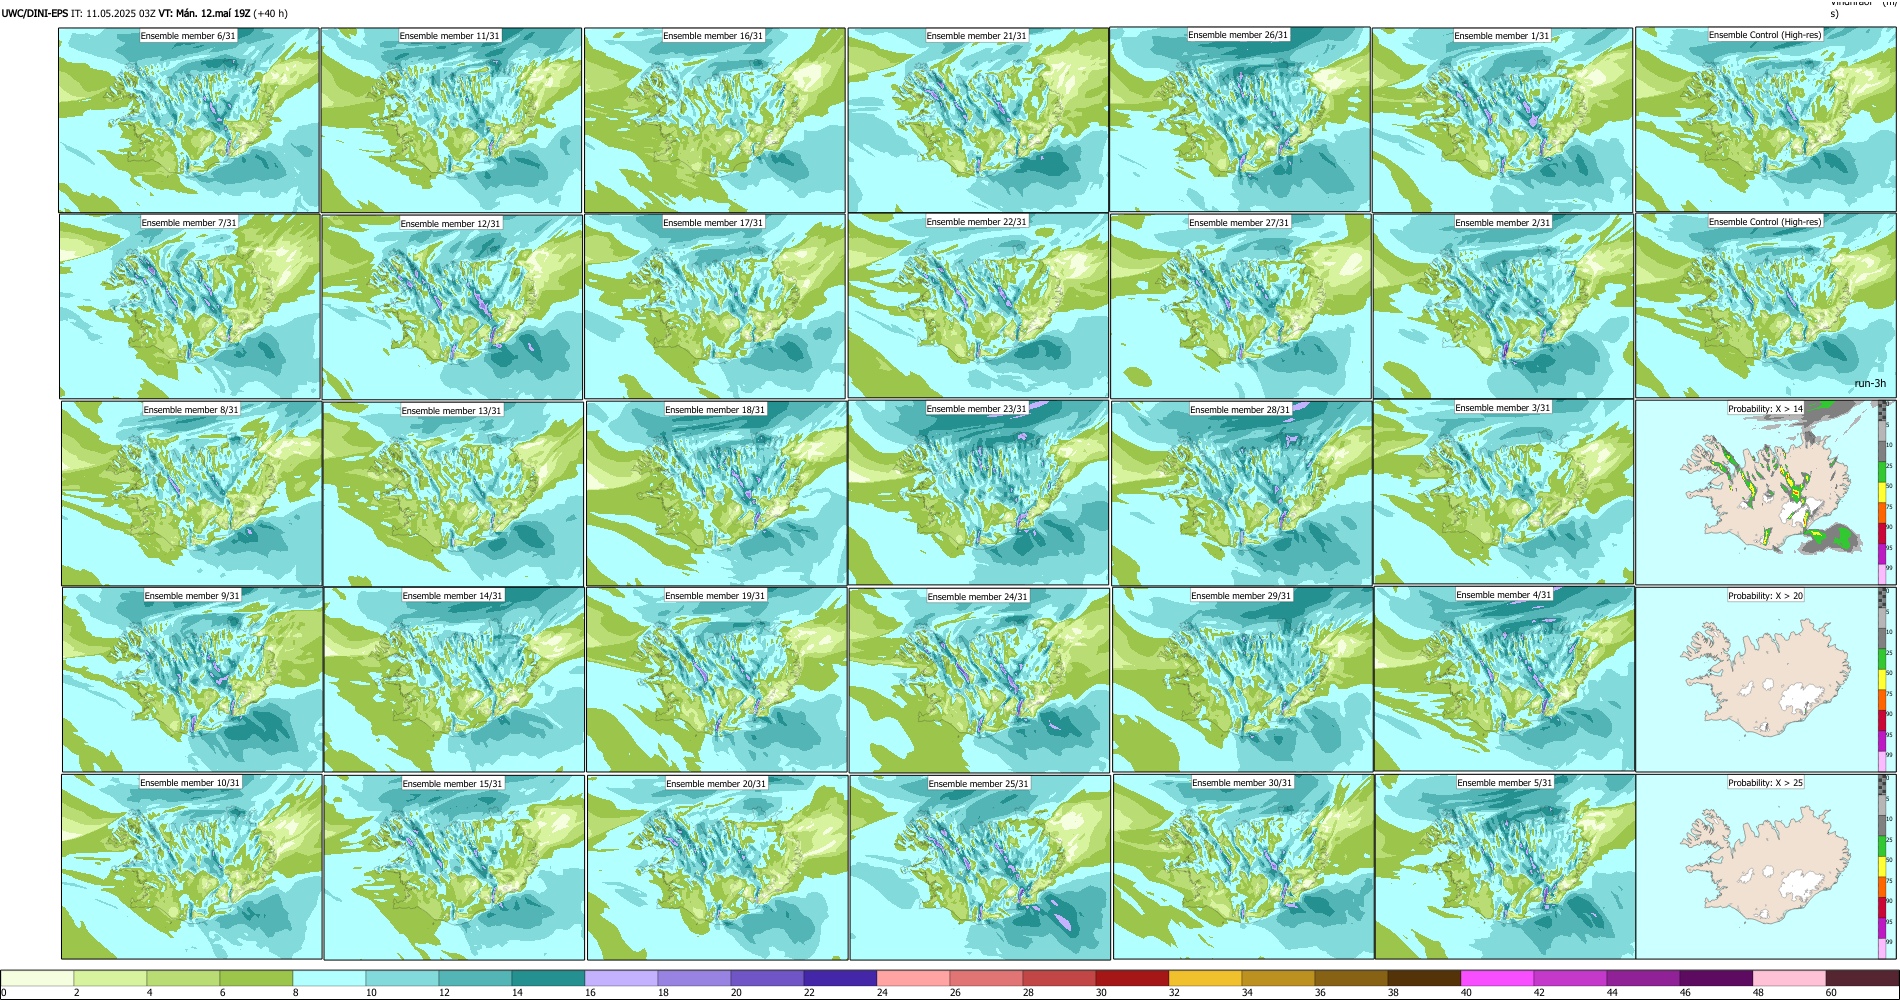Pick the yellow 32–34 legend swatch

[1205, 978]
